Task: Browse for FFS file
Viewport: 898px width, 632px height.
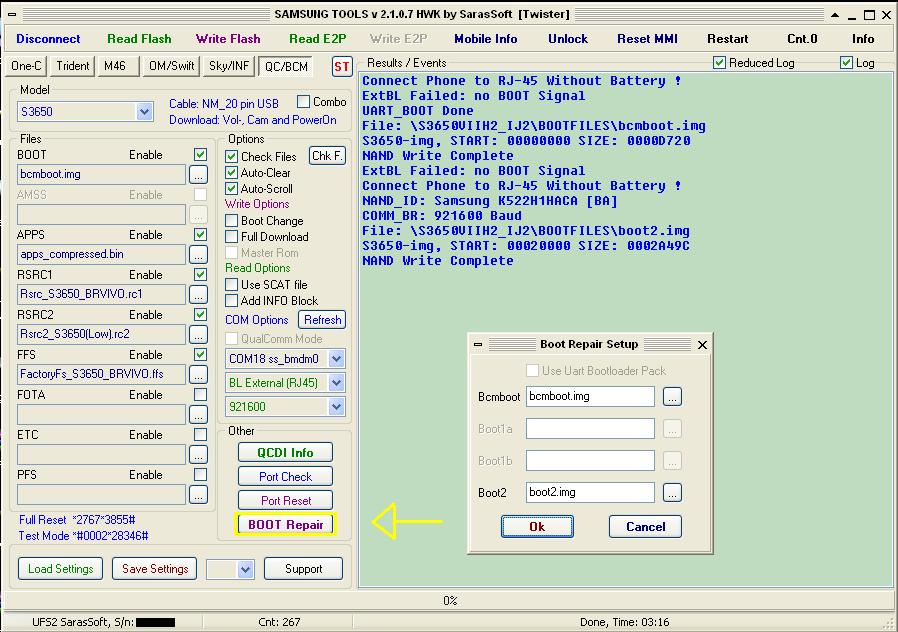Action: point(198,374)
